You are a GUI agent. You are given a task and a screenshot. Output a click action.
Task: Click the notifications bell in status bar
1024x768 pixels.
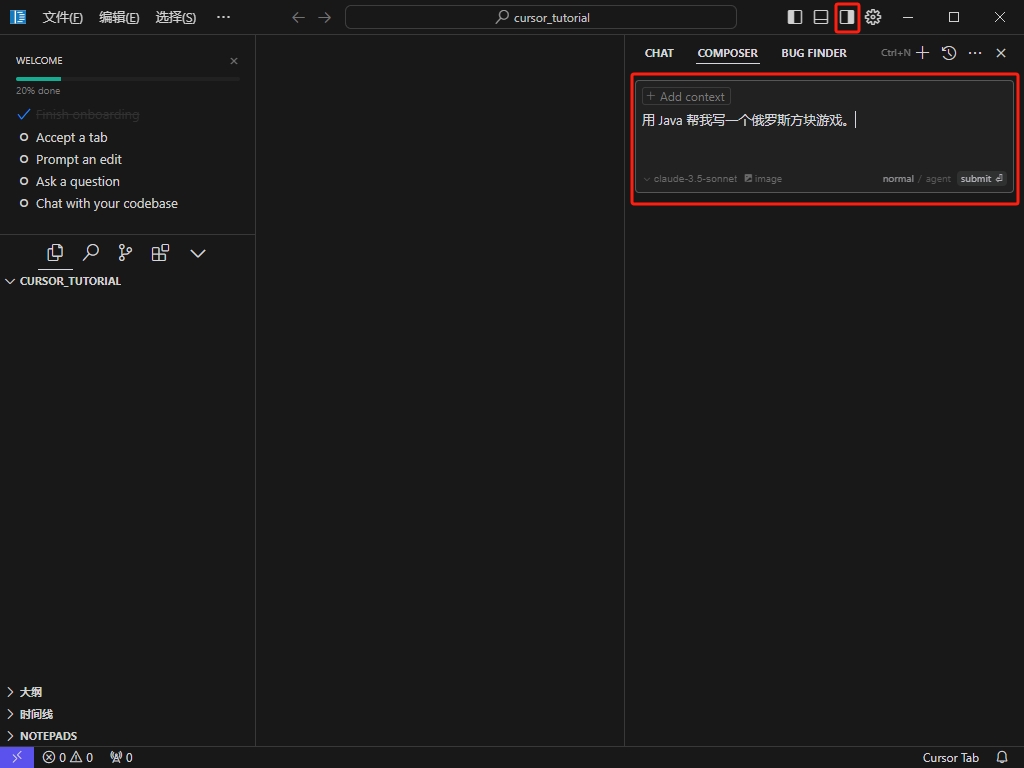(1002, 758)
